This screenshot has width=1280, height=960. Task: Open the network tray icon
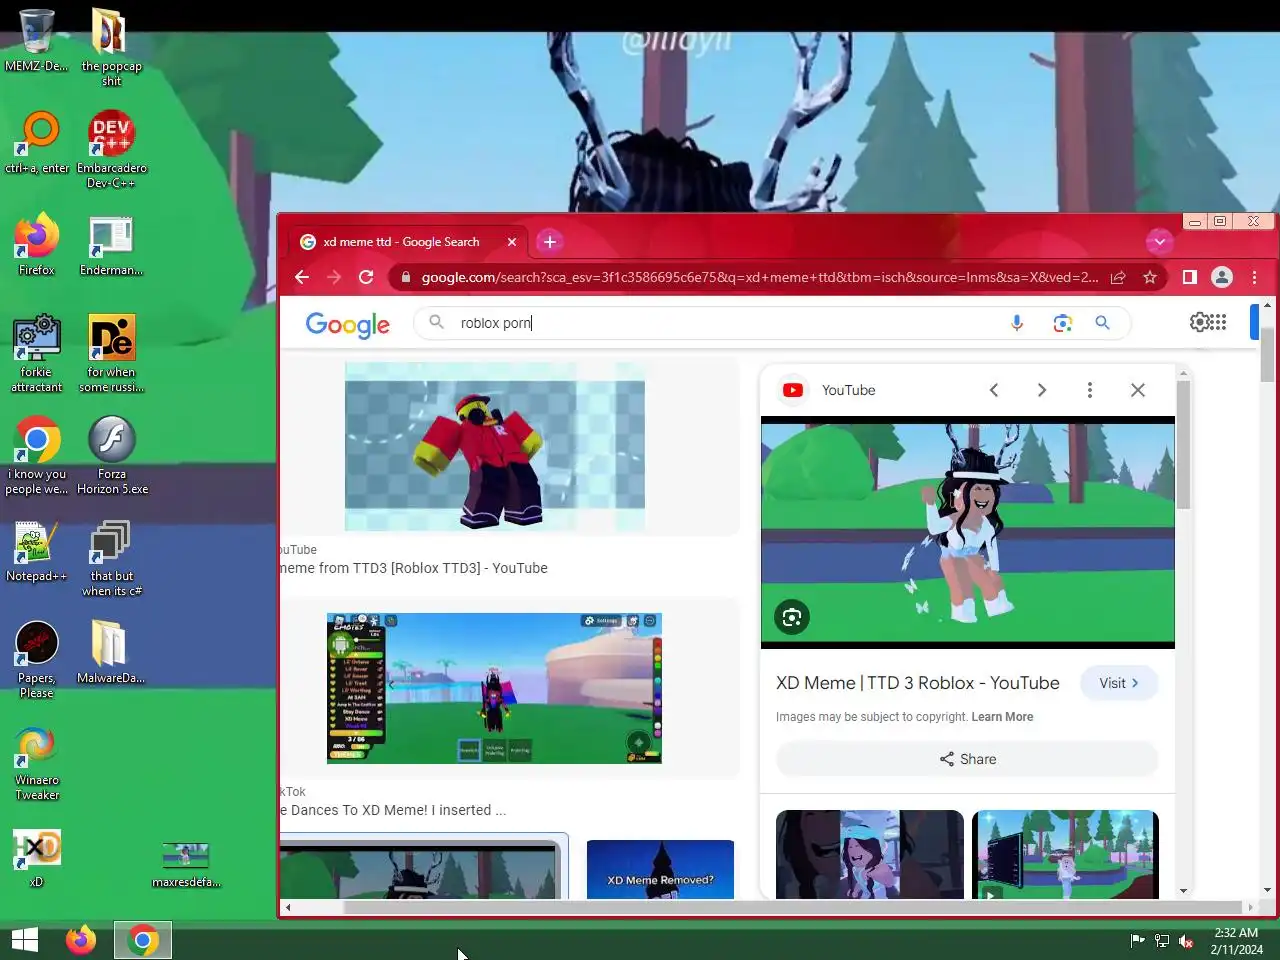(x=1162, y=941)
